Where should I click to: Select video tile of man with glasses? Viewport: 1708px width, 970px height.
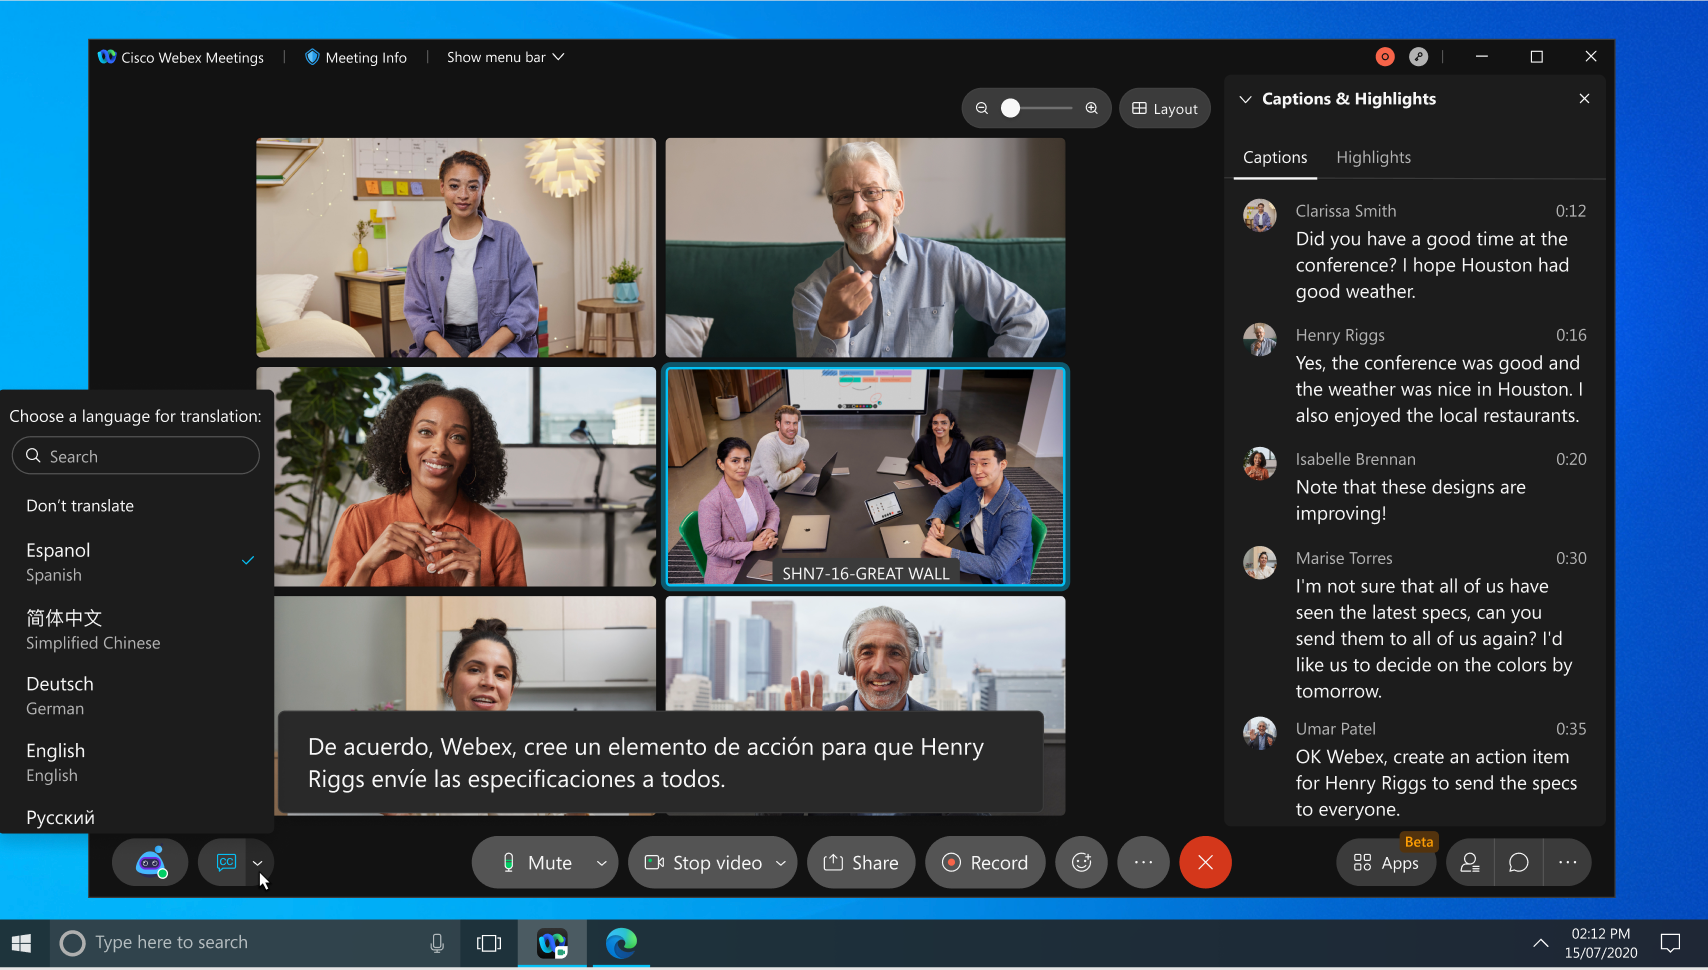coord(866,247)
